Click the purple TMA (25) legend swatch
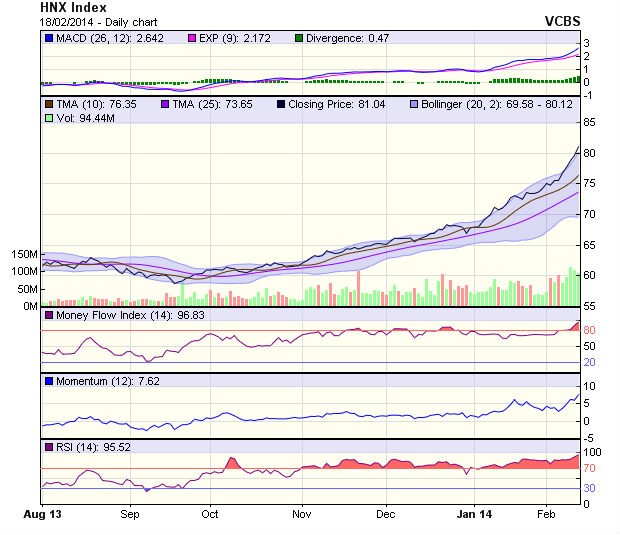This screenshot has width=620, height=535. [166, 103]
